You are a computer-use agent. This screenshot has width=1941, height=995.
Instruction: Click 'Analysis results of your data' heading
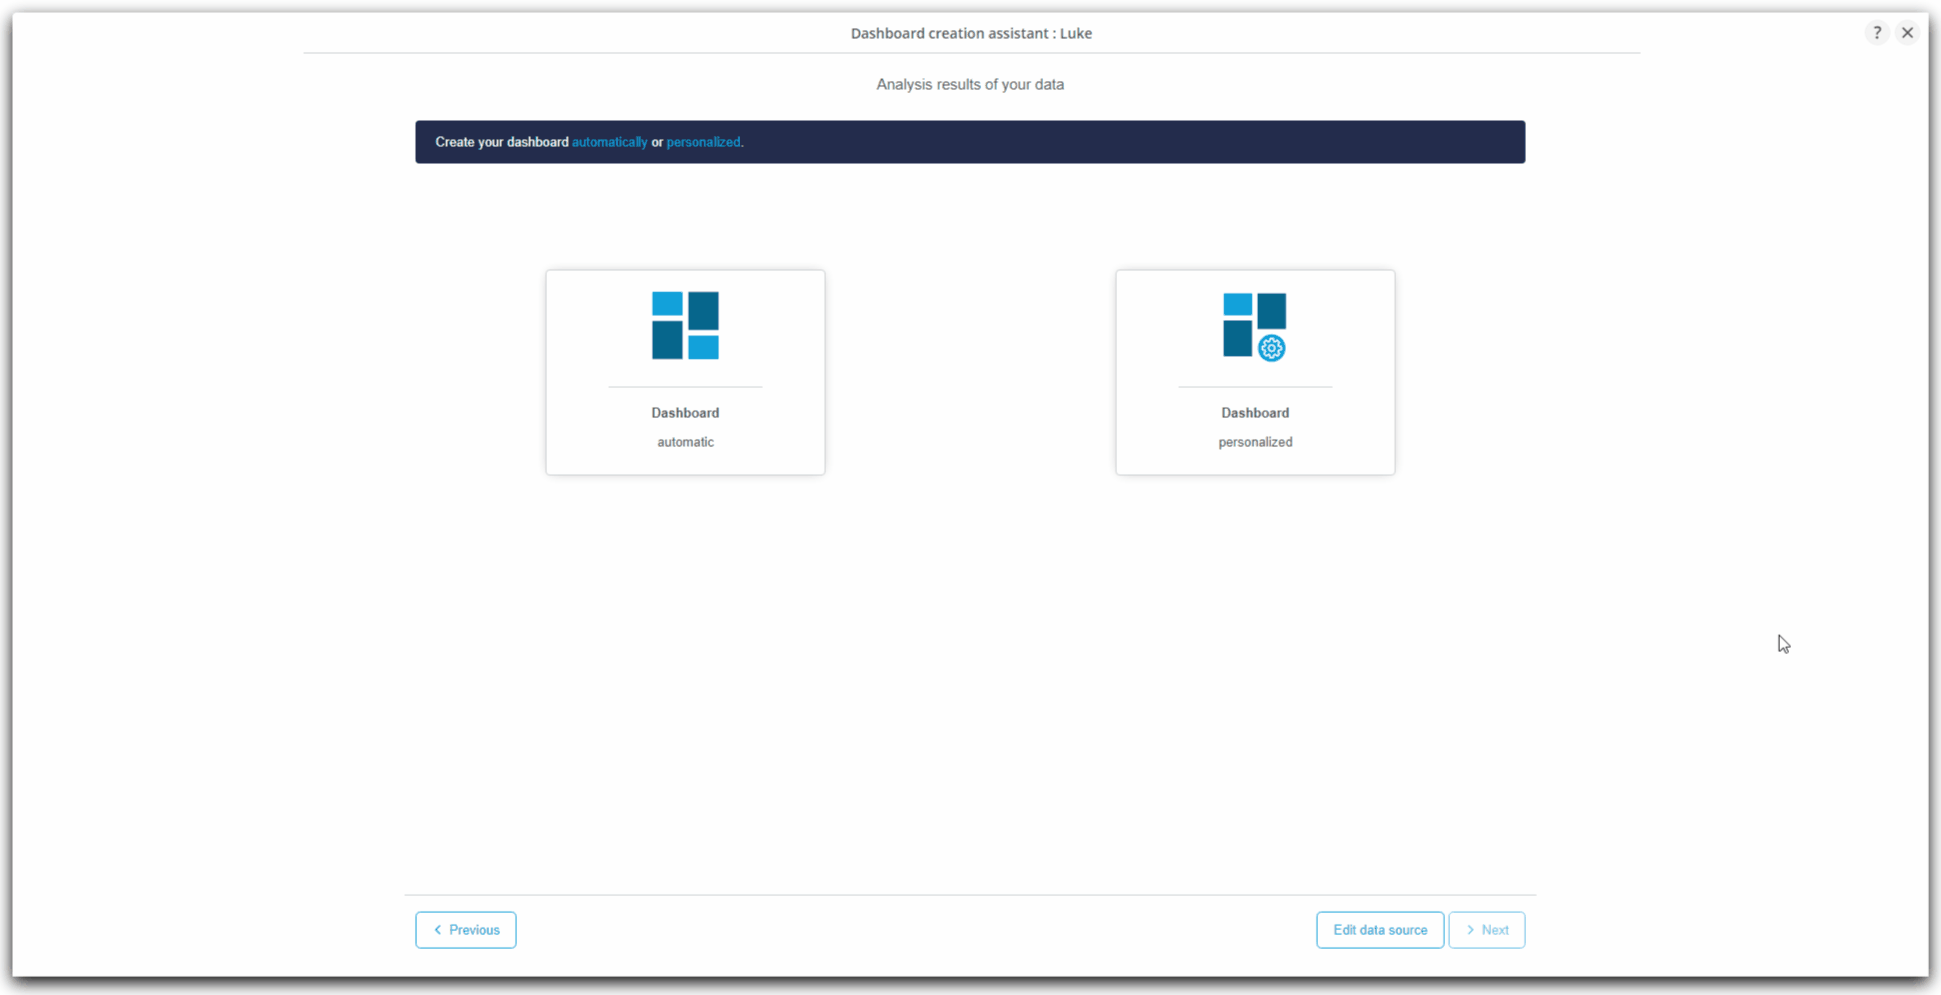970,85
